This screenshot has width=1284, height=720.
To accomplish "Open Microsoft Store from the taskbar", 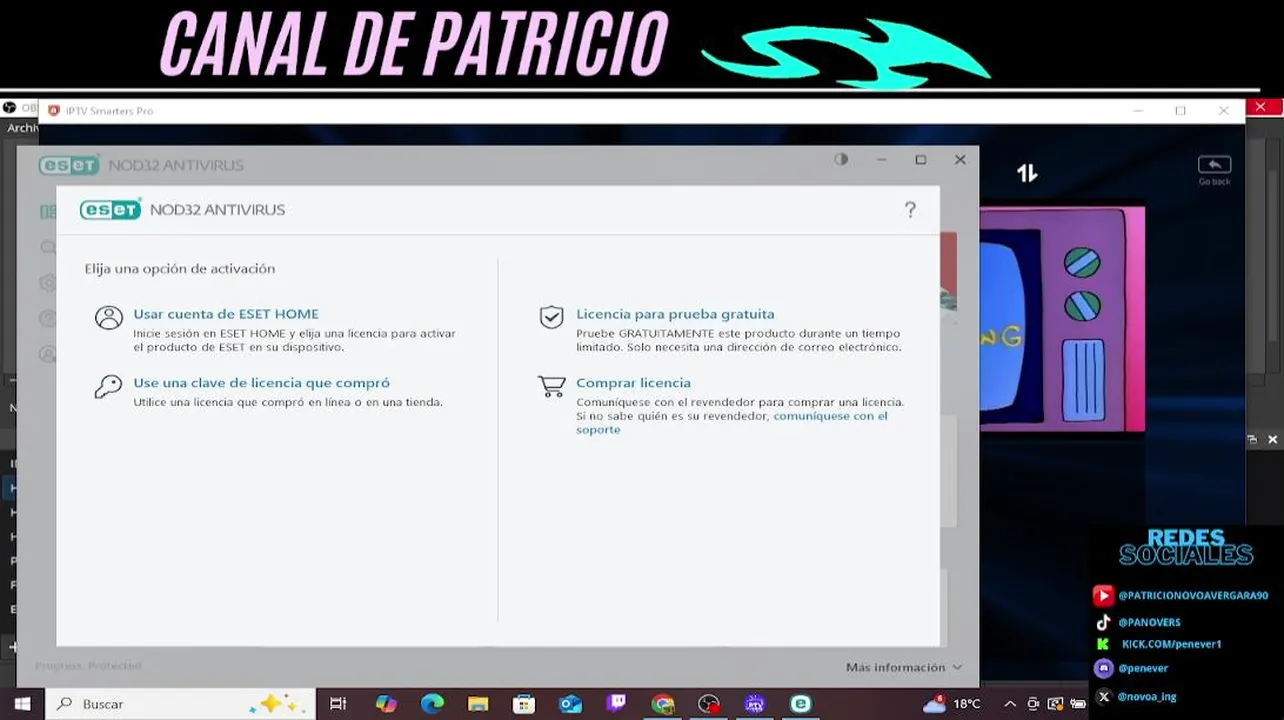I will coord(524,704).
